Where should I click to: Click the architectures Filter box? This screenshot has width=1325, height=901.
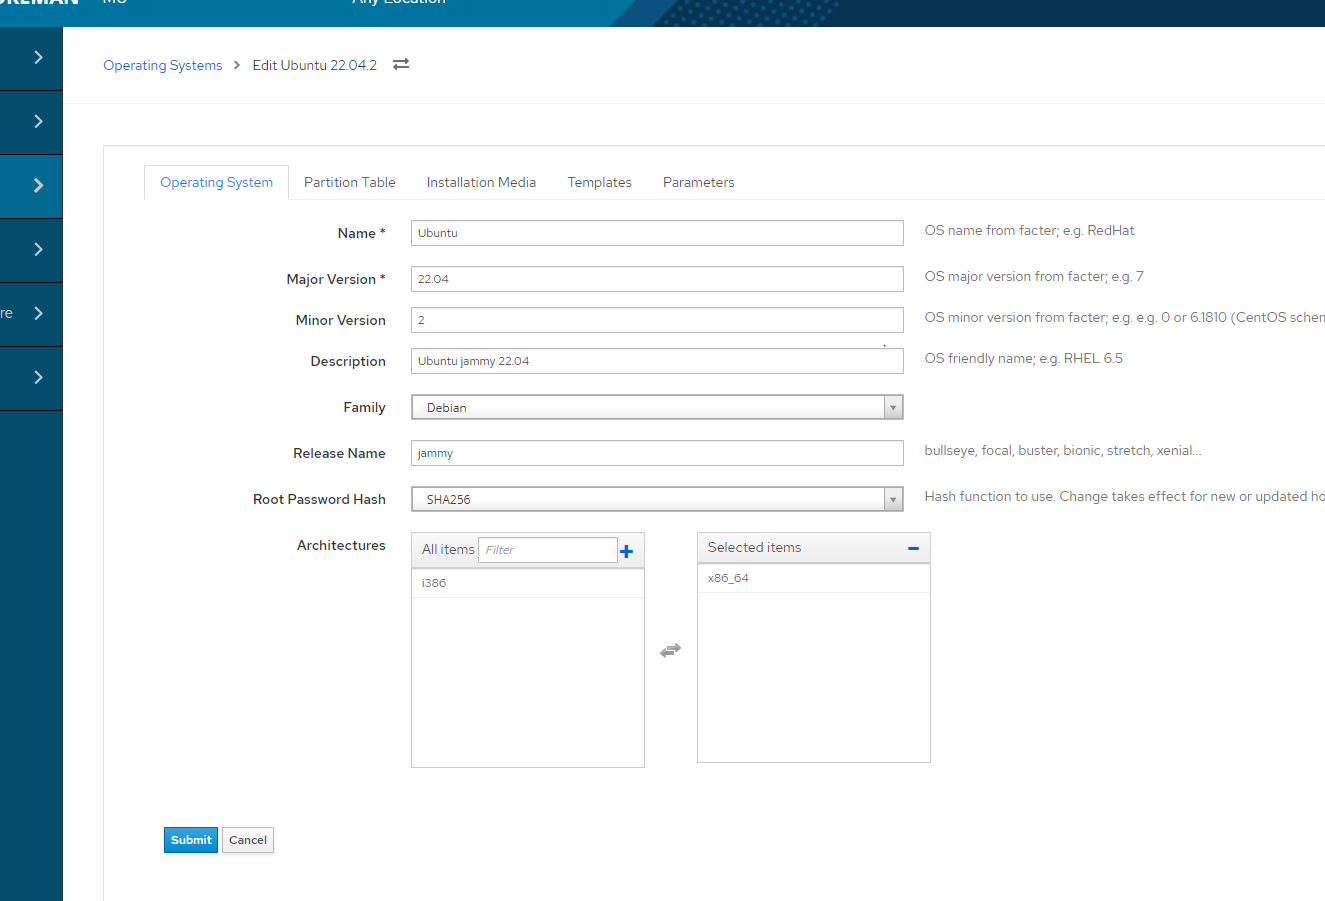548,550
